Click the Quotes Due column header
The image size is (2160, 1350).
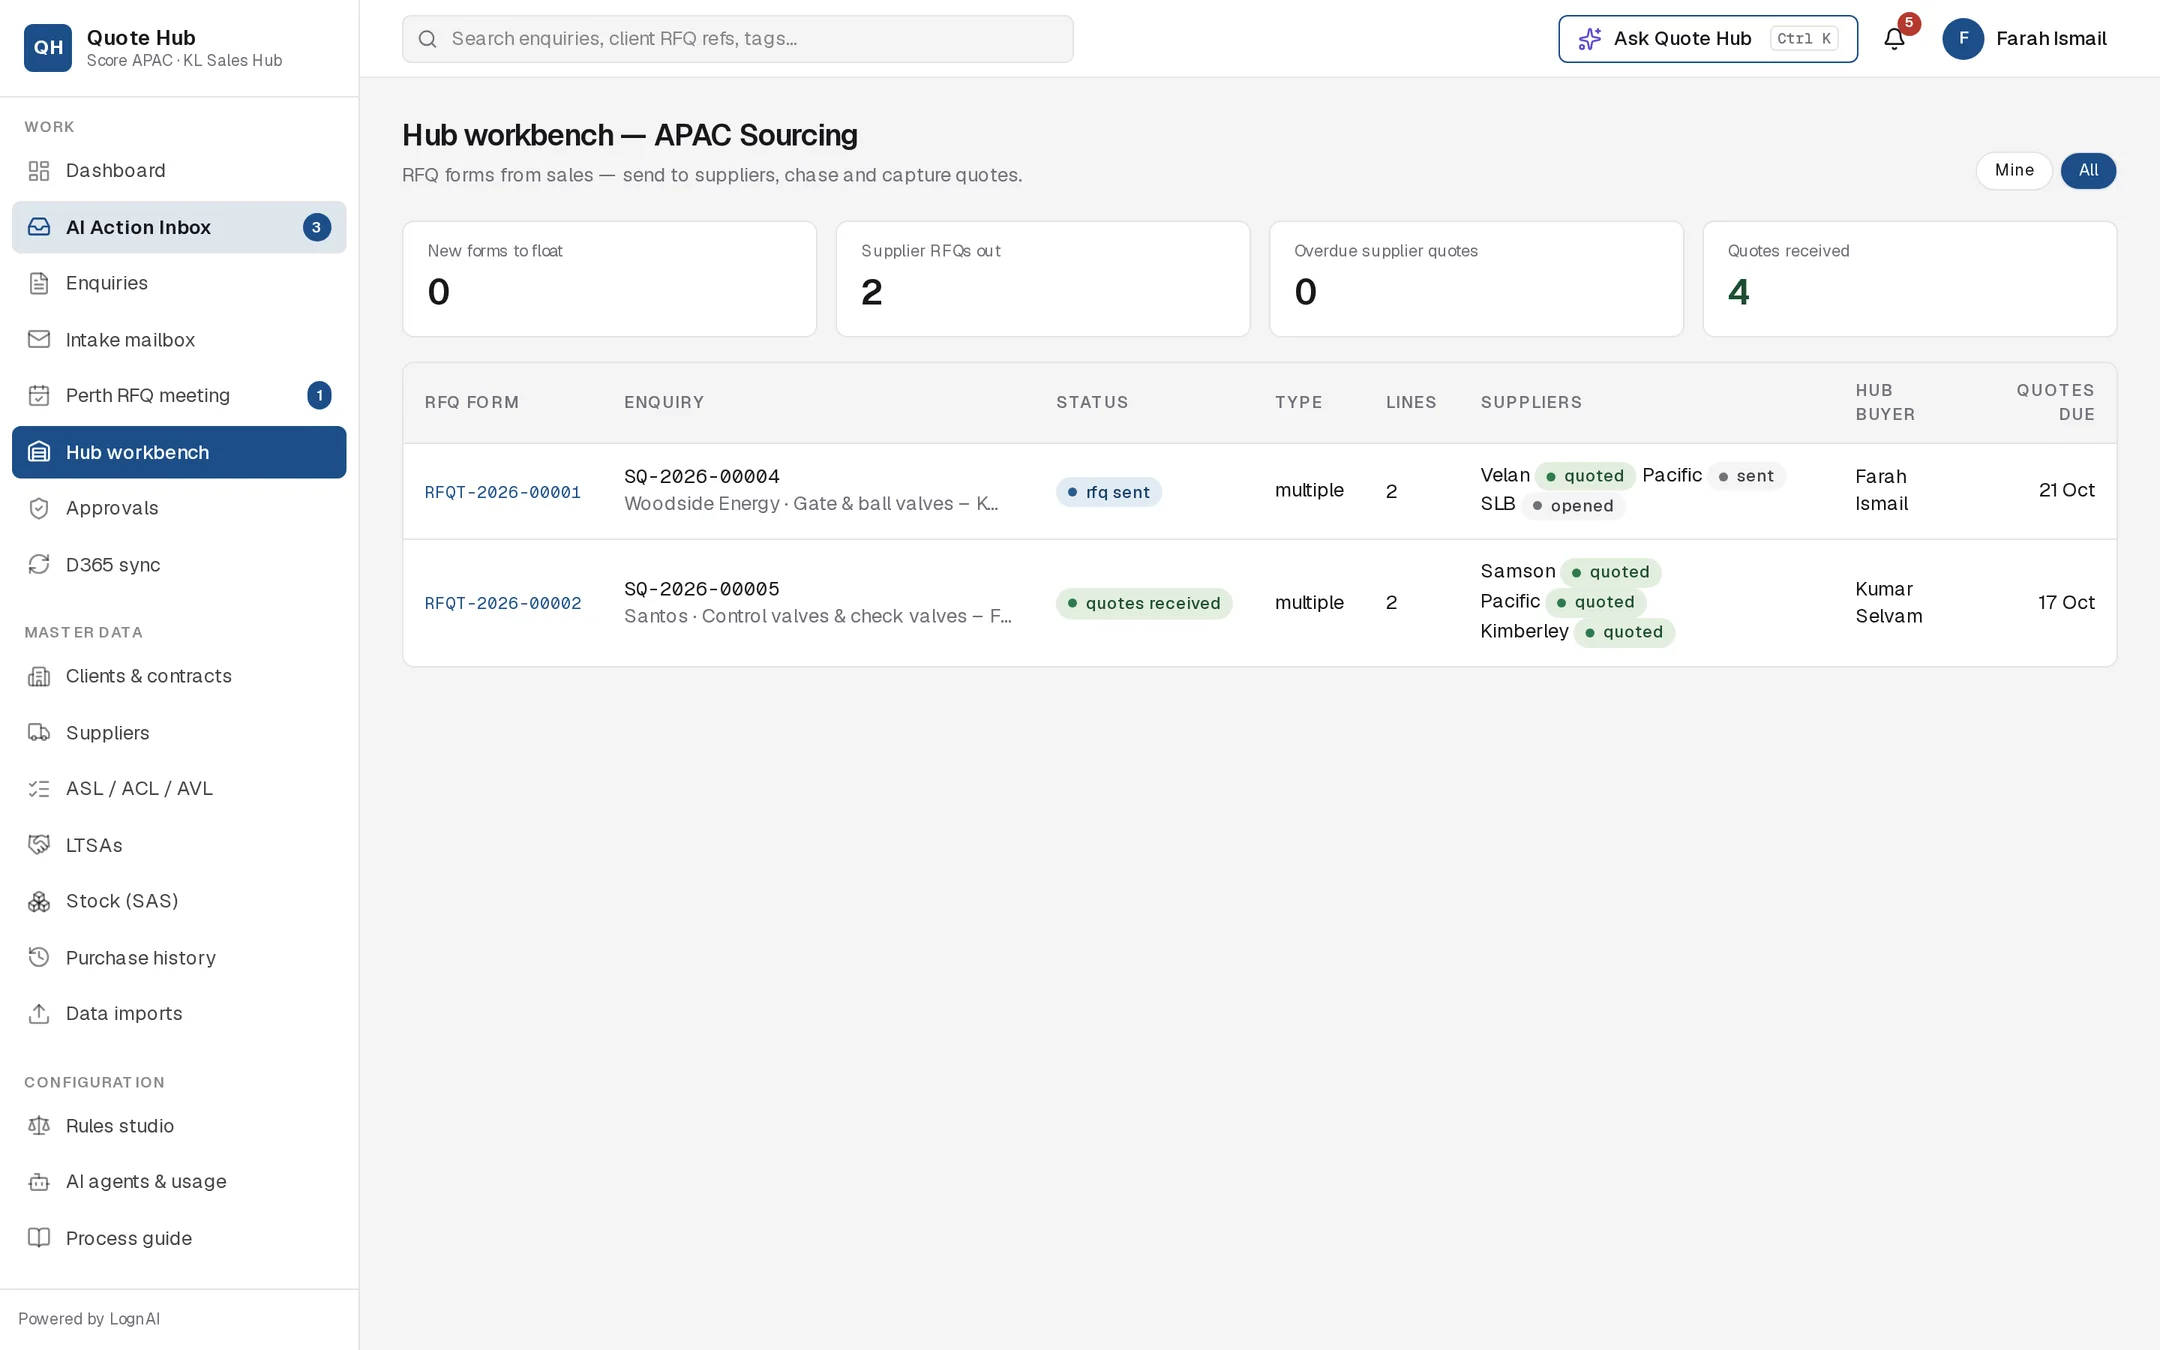(2054, 402)
